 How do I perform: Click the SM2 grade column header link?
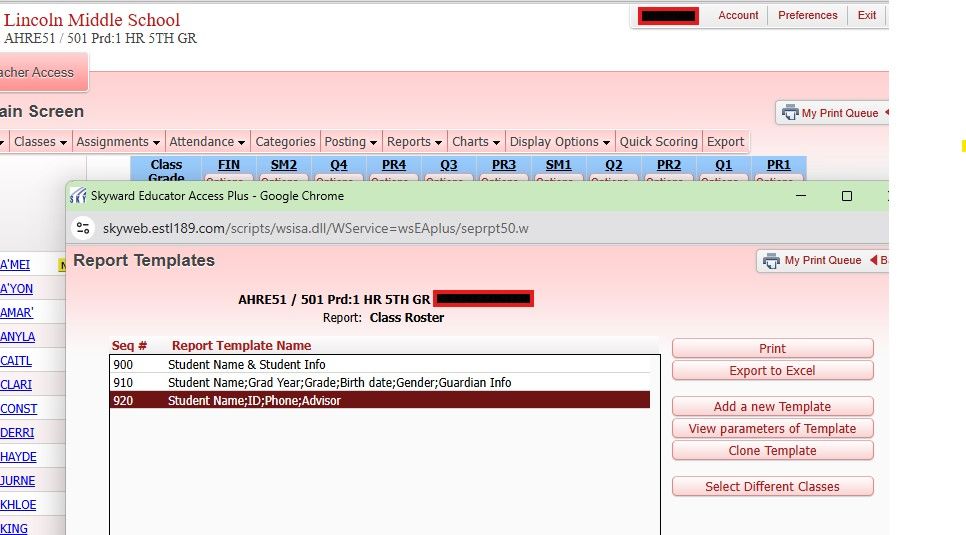(283, 165)
